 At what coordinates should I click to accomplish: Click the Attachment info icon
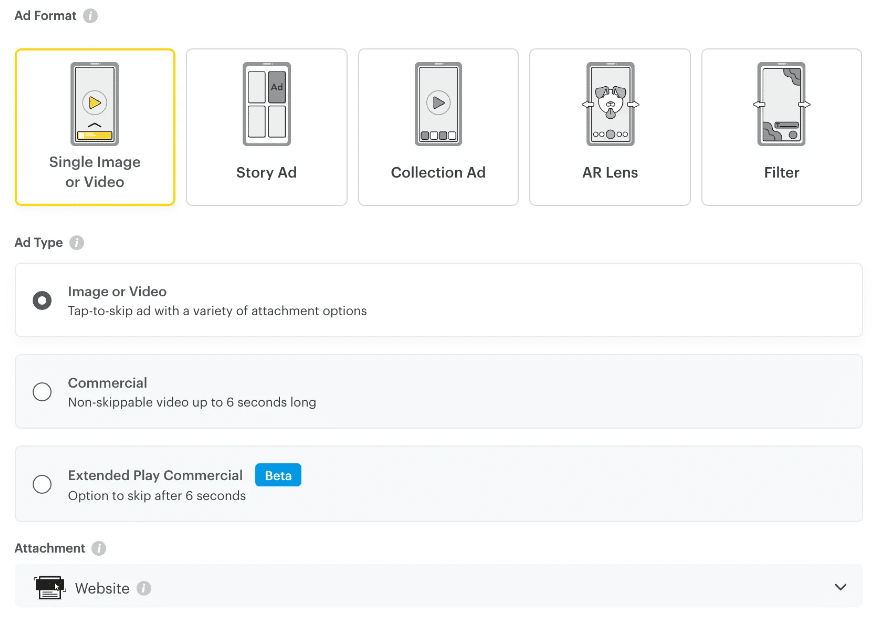[x=99, y=549]
